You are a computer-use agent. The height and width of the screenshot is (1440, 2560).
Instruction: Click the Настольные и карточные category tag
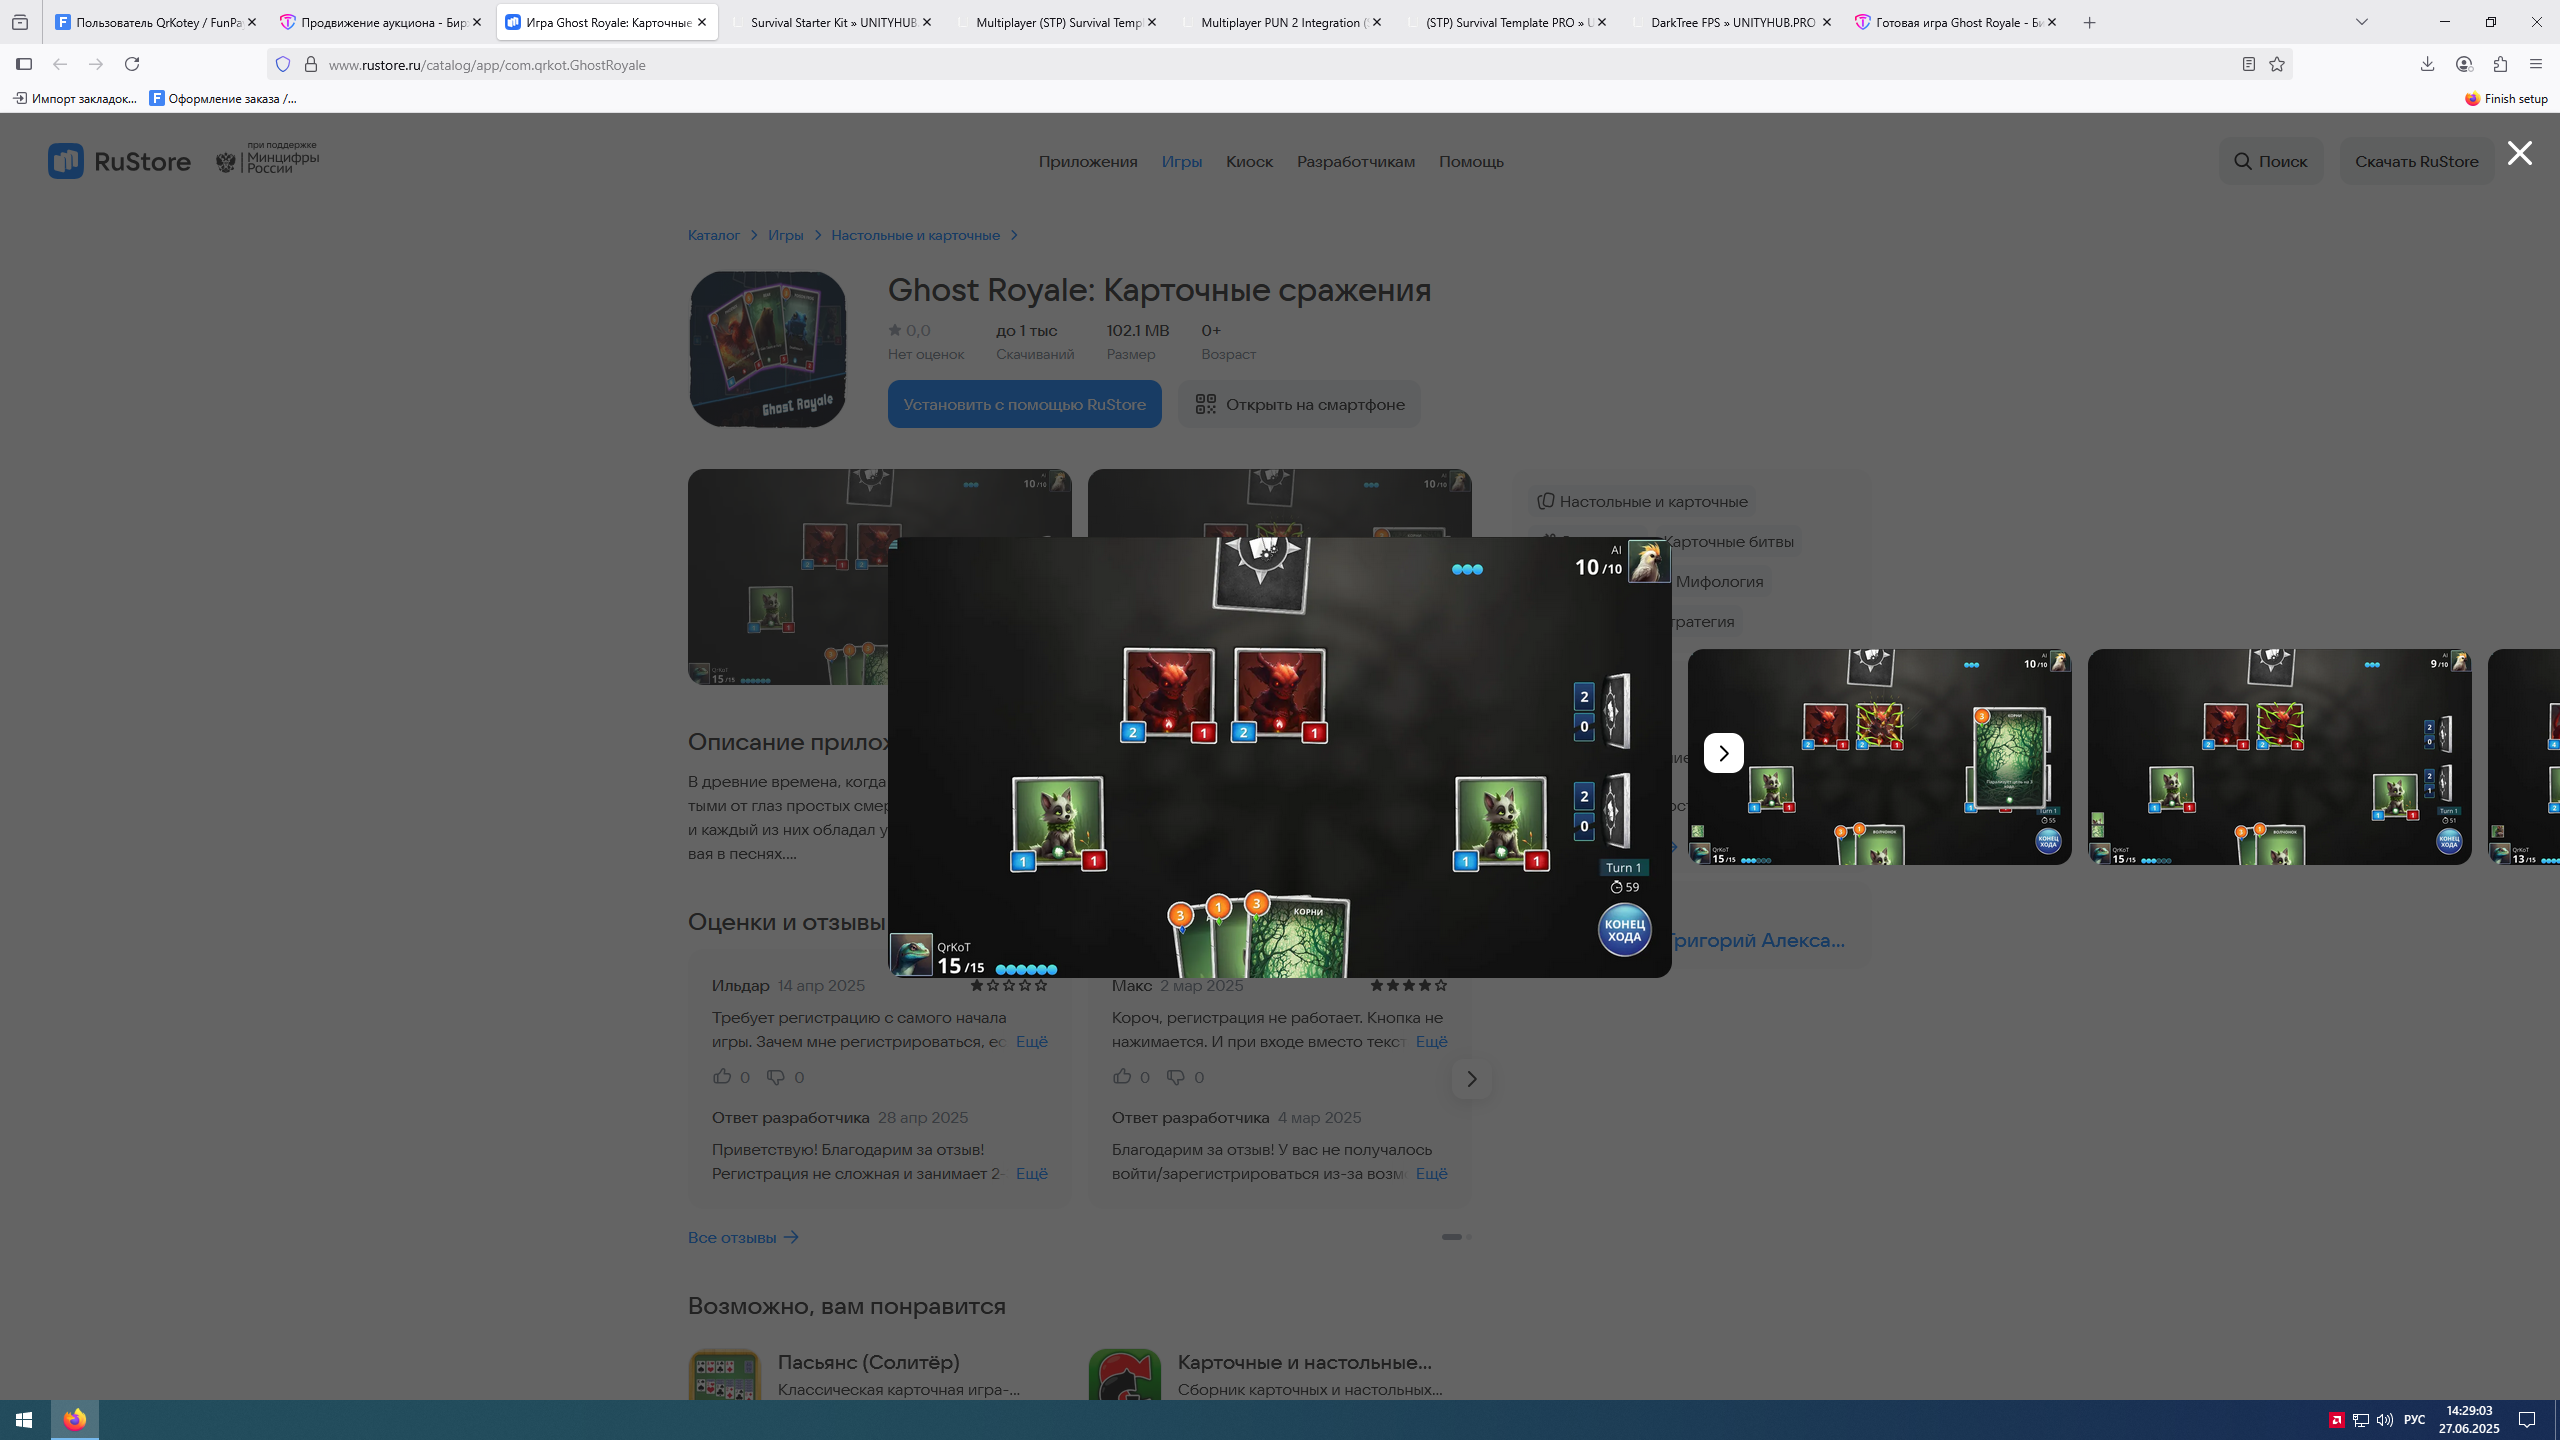[x=1644, y=501]
